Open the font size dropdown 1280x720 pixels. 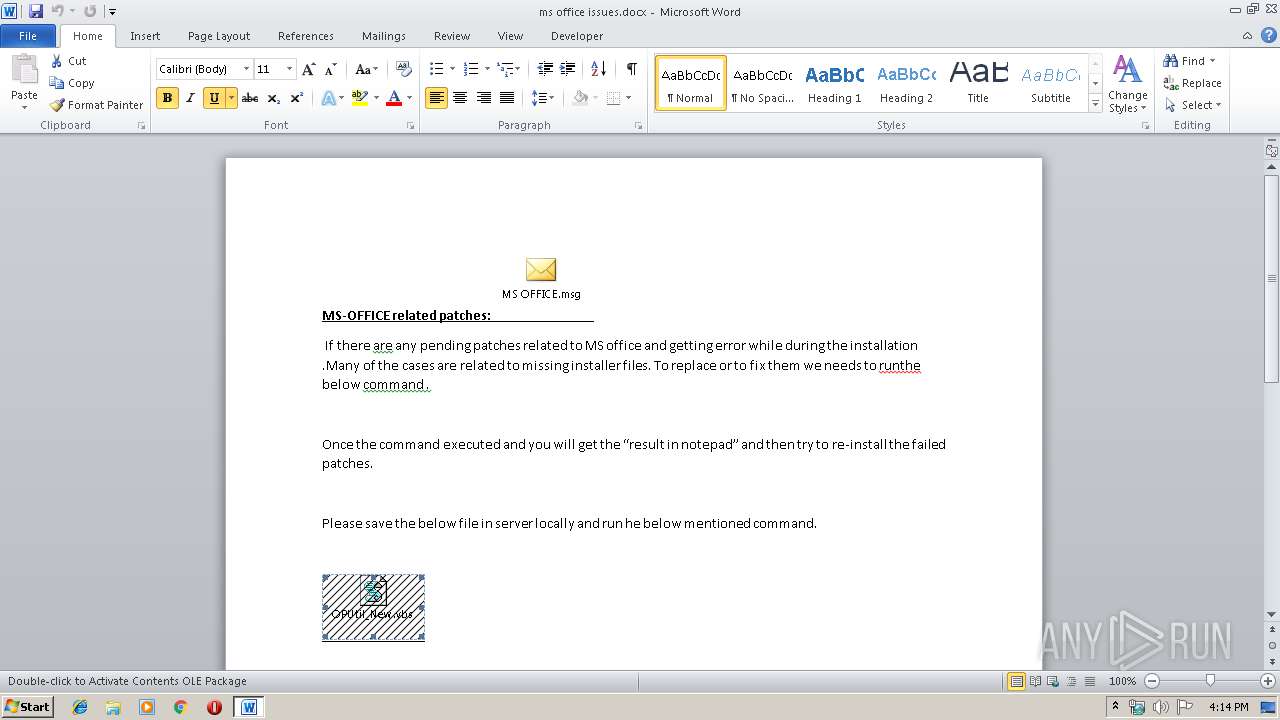[x=290, y=69]
